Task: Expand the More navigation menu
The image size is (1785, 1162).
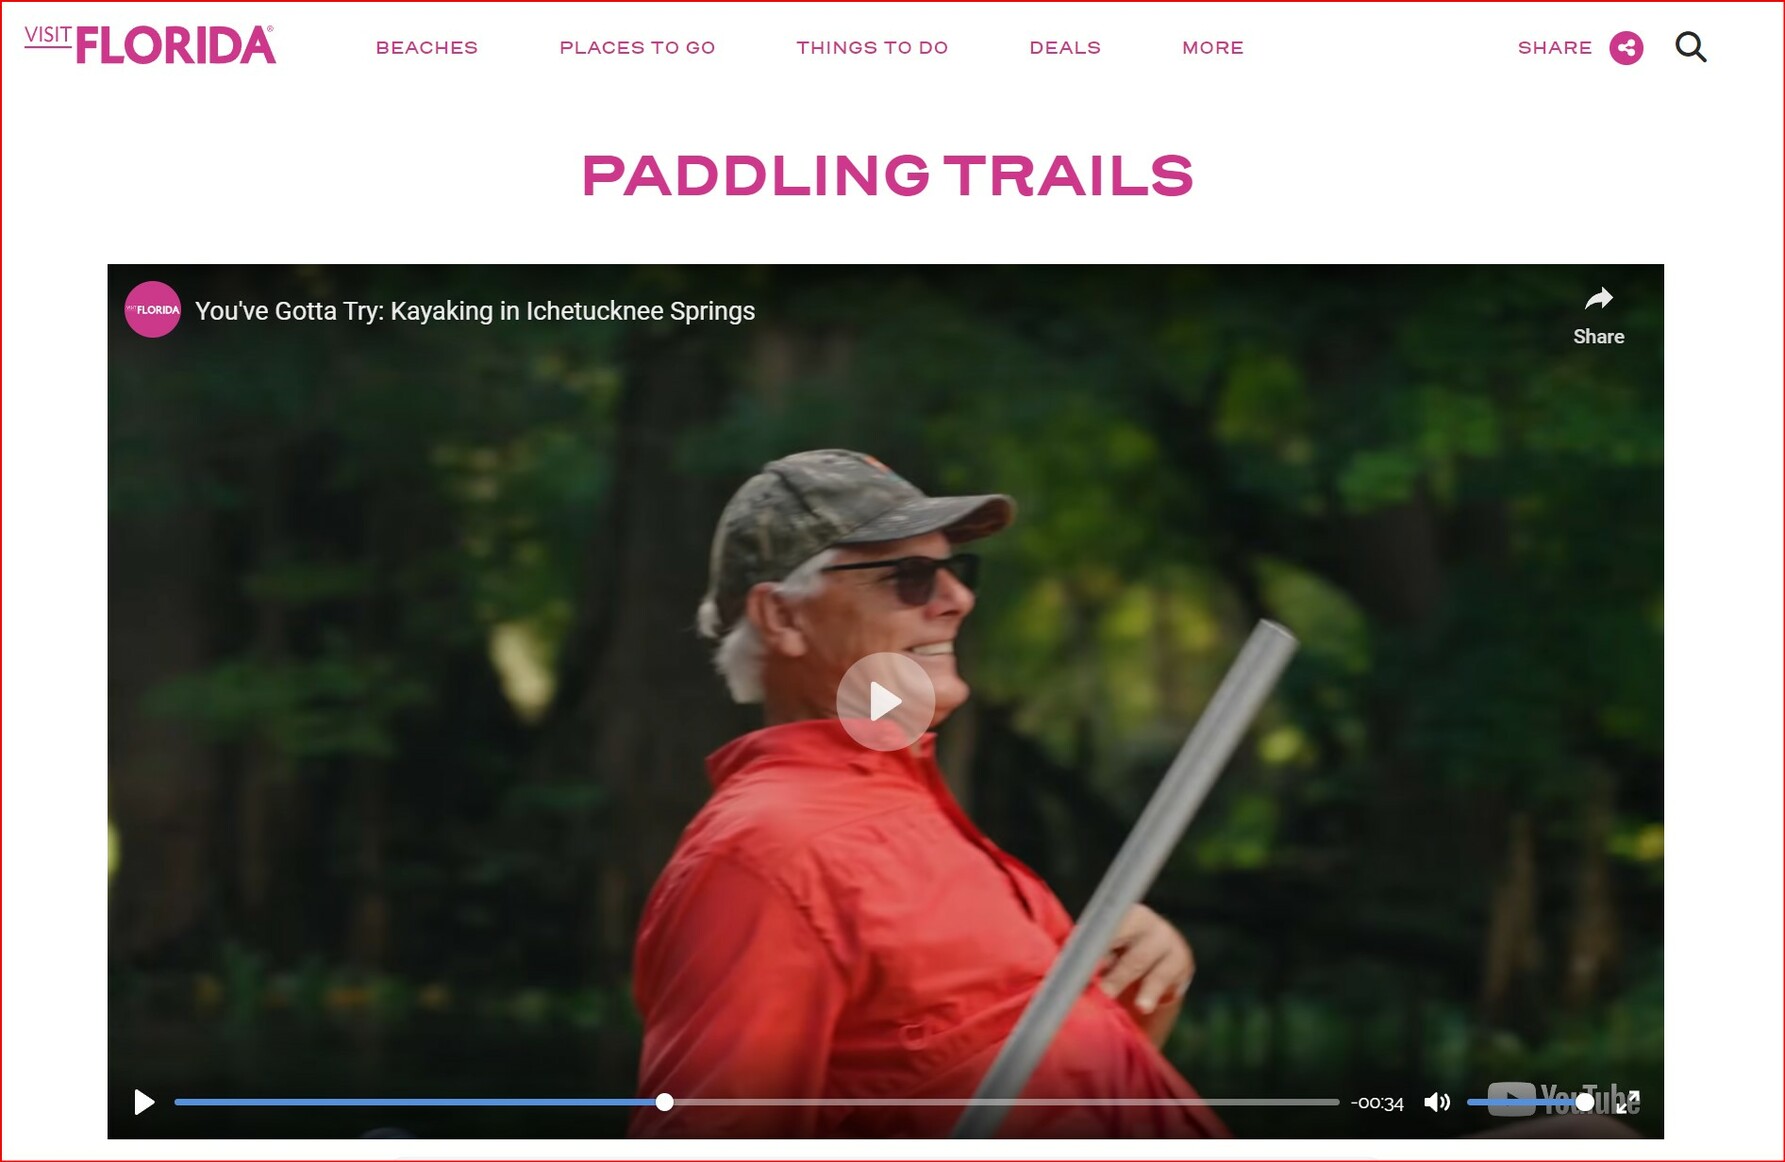Action: [1213, 48]
